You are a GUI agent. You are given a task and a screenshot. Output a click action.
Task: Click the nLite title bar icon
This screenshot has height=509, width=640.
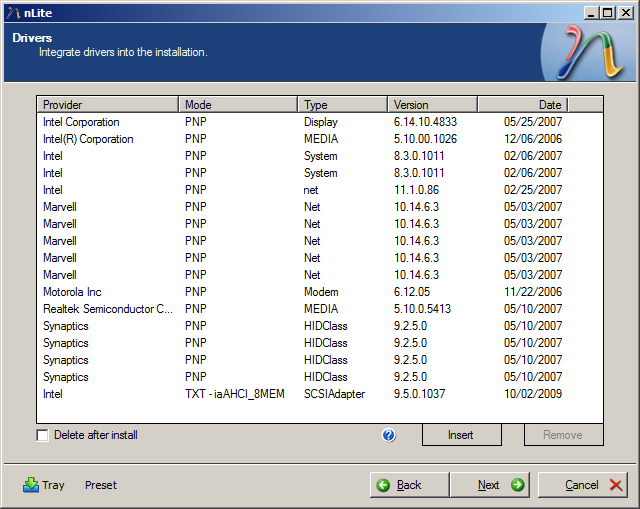click(x=13, y=13)
